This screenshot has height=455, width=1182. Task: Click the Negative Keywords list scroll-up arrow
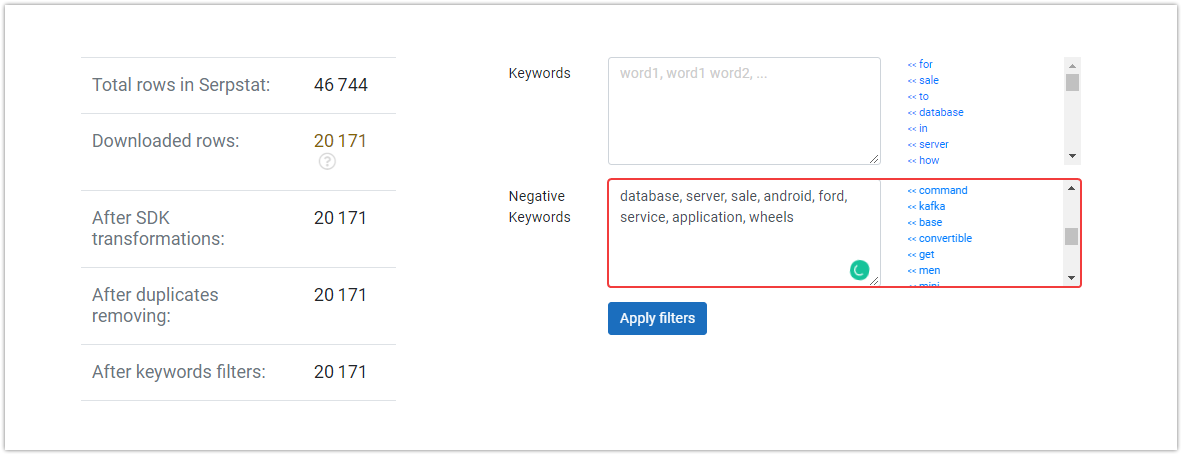[x=1072, y=188]
